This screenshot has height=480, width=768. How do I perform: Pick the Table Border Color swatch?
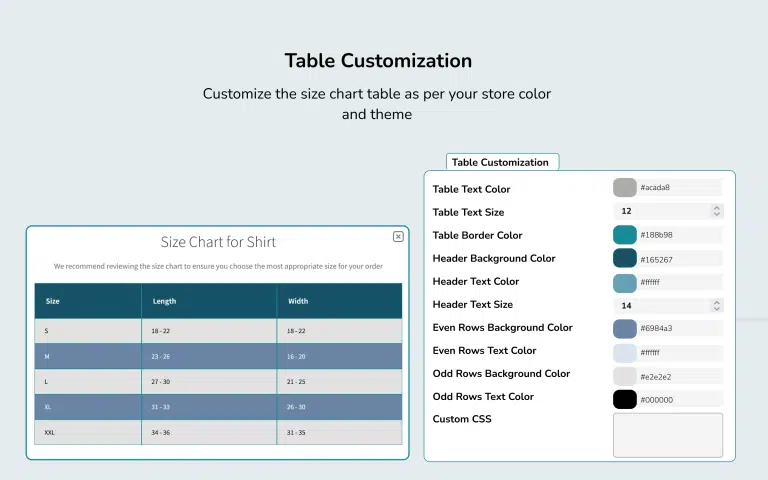coord(624,235)
